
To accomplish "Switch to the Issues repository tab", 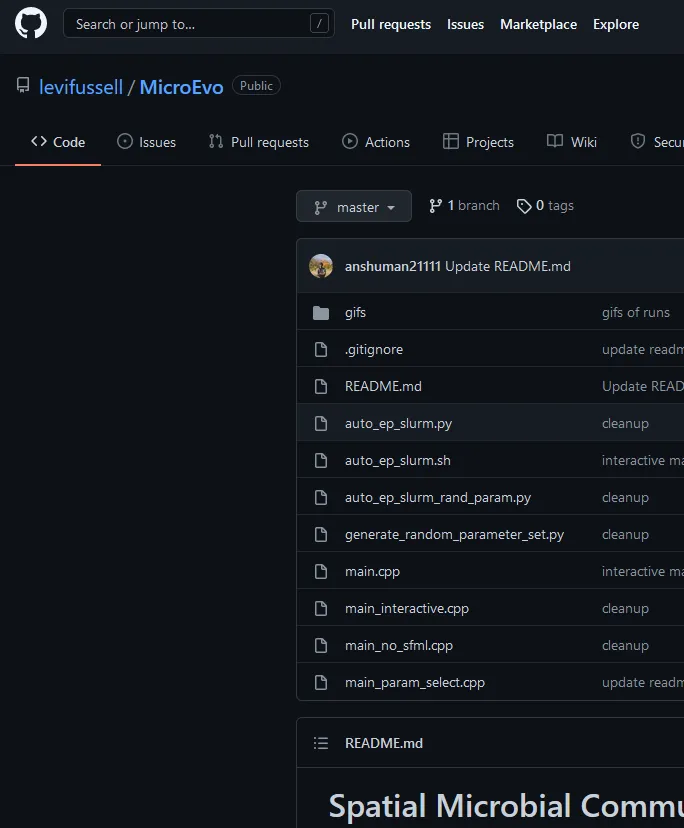I will 146,142.
